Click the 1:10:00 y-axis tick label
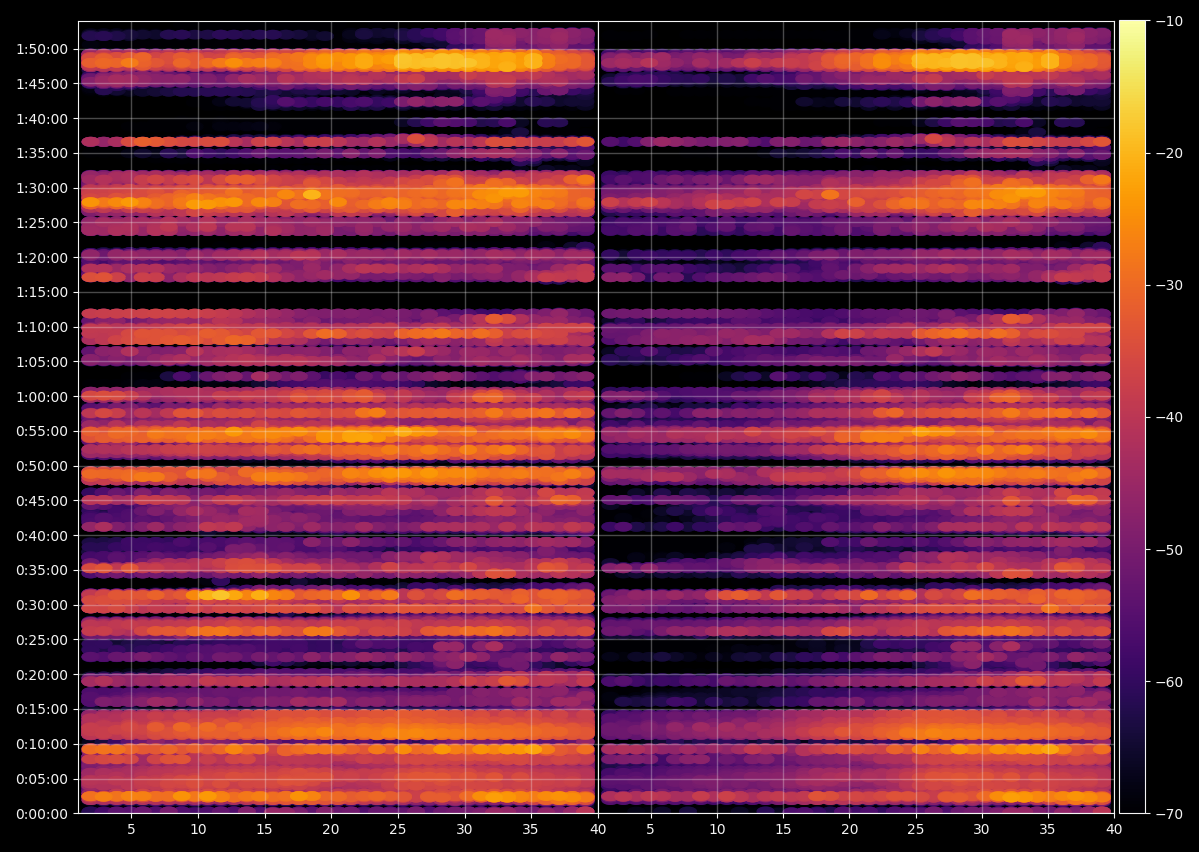Image resolution: width=1199 pixels, height=852 pixels. [42, 327]
